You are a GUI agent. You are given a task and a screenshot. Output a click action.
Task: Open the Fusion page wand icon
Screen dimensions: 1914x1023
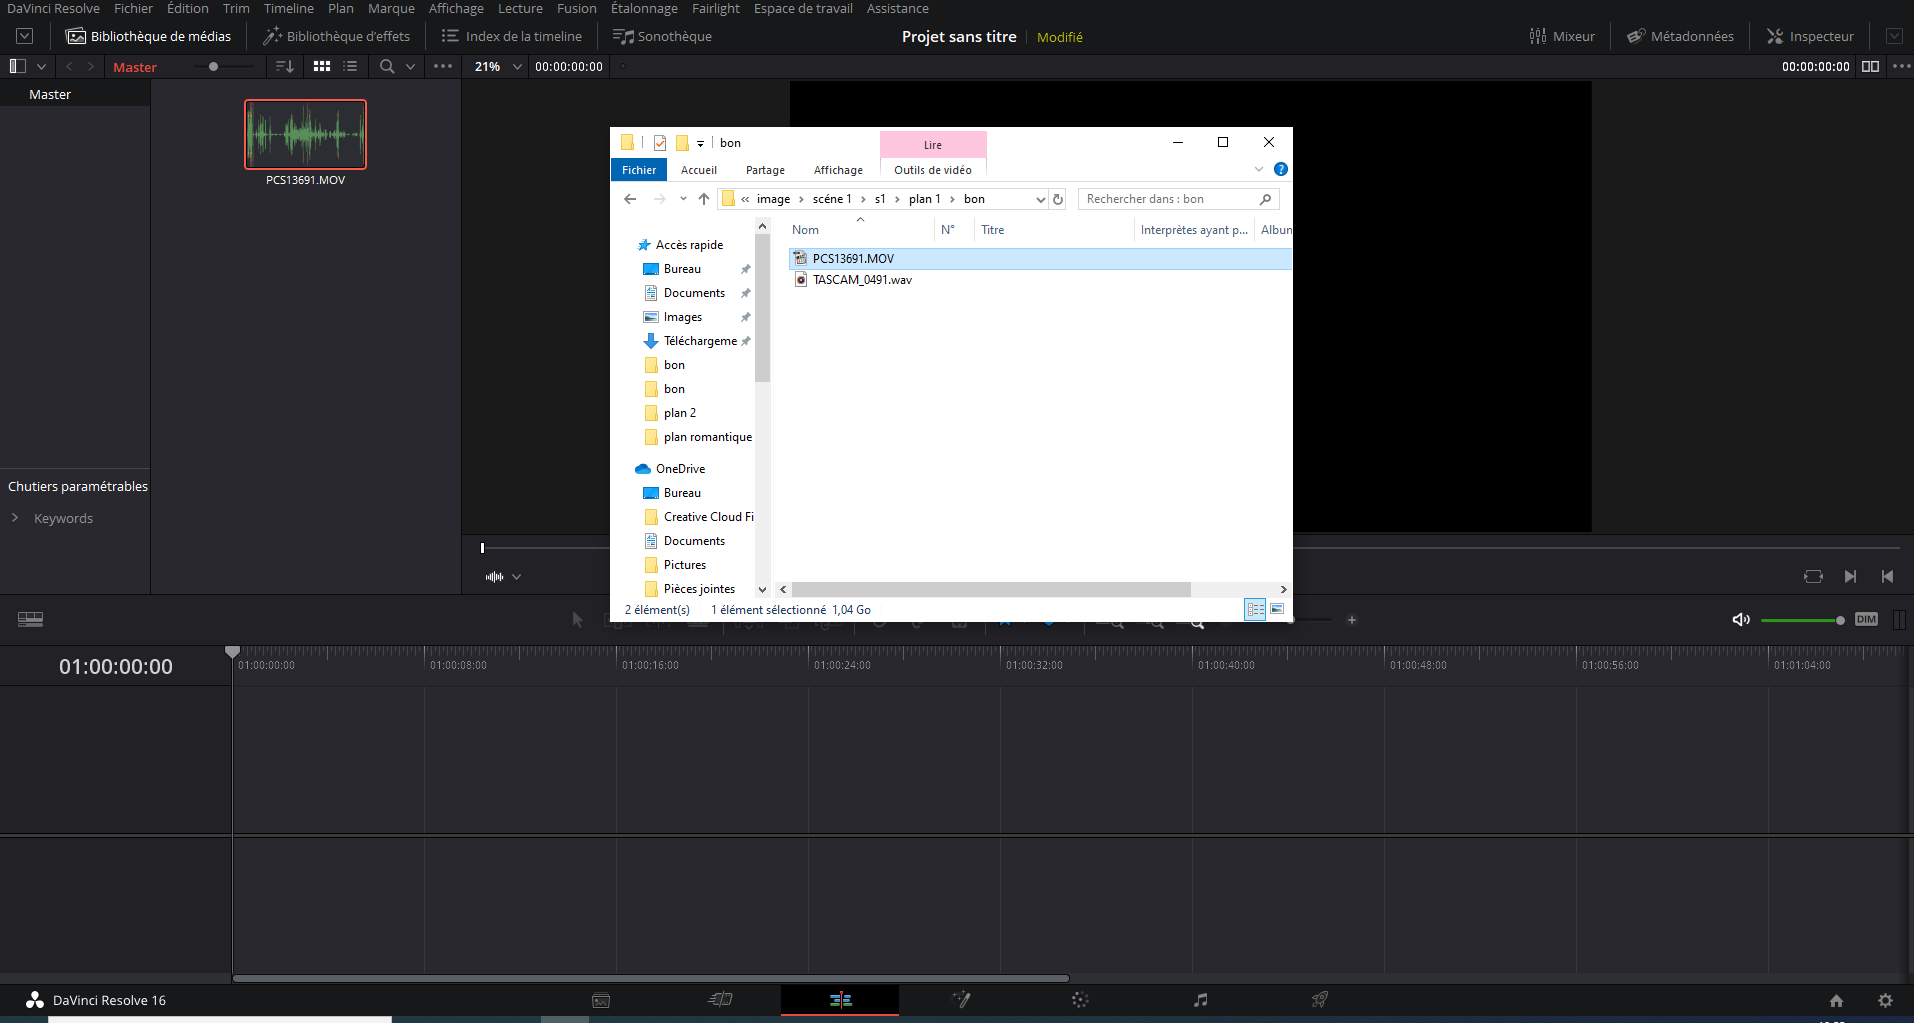pos(961,1000)
